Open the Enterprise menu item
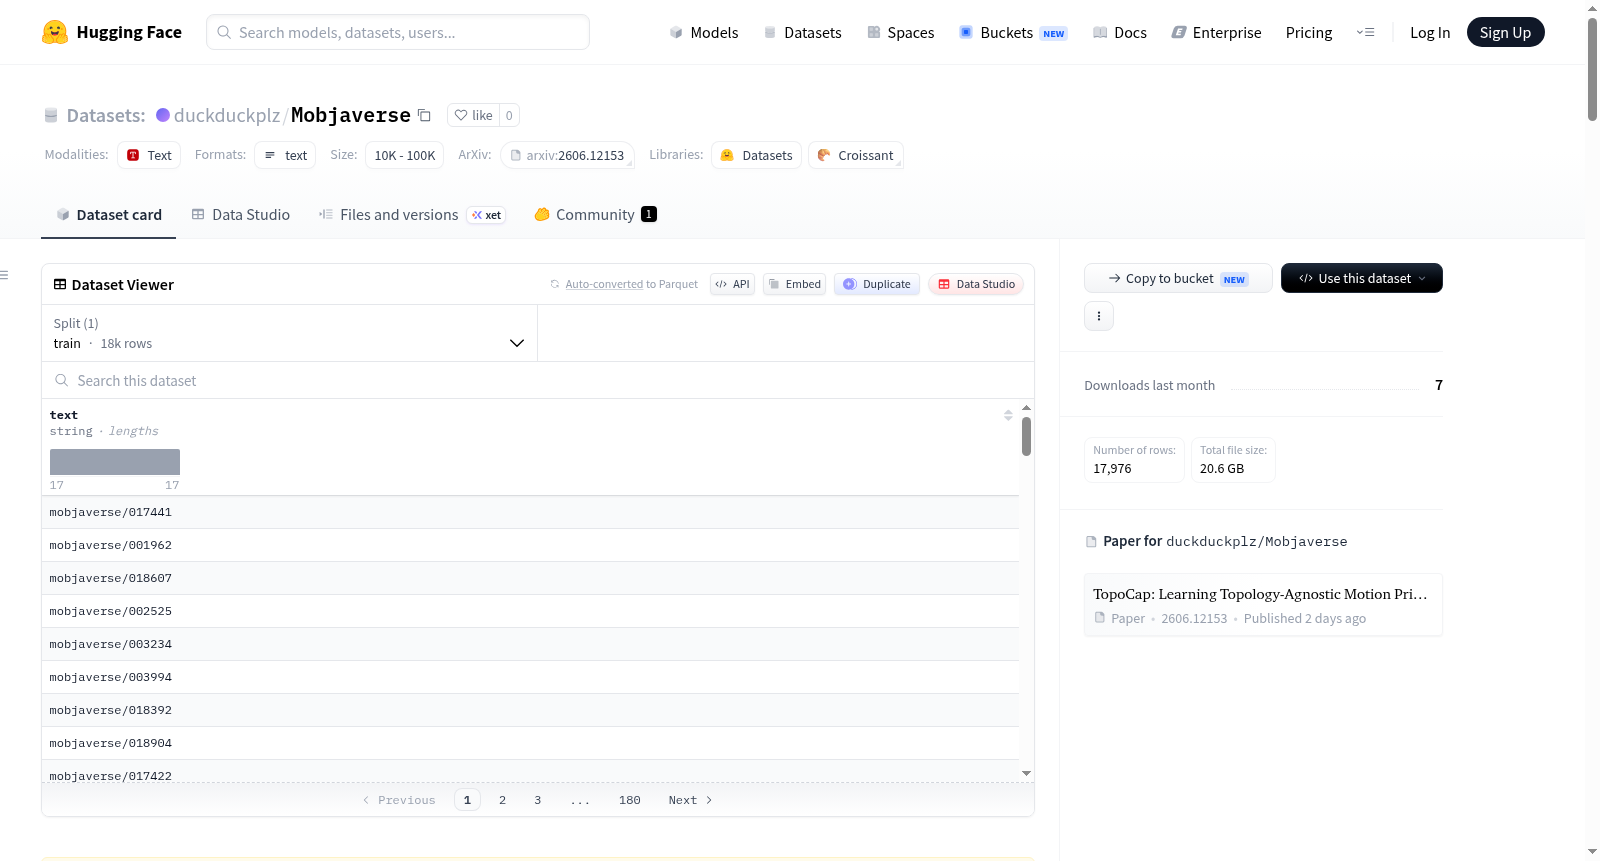The image size is (1600, 861). pos(1216,33)
